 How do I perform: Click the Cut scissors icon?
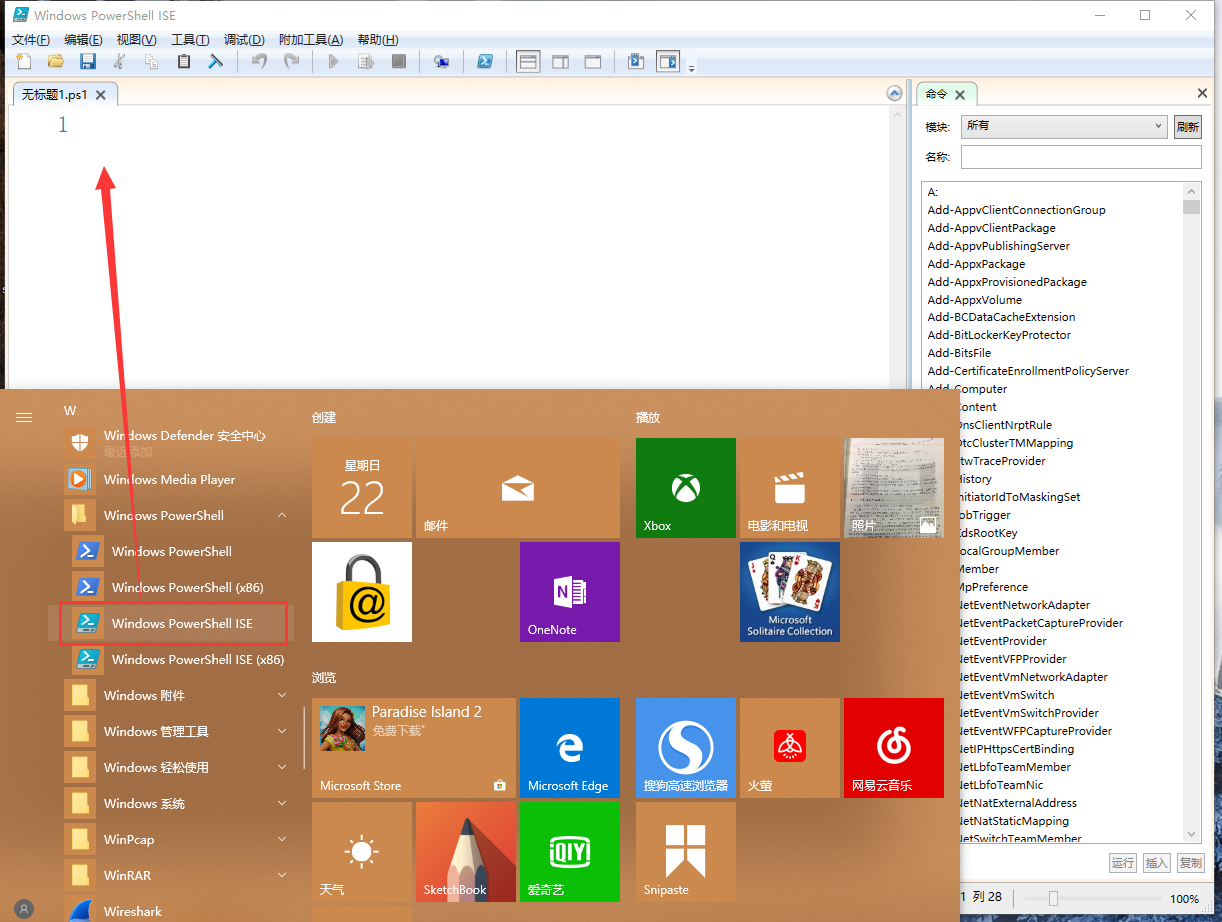120,62
